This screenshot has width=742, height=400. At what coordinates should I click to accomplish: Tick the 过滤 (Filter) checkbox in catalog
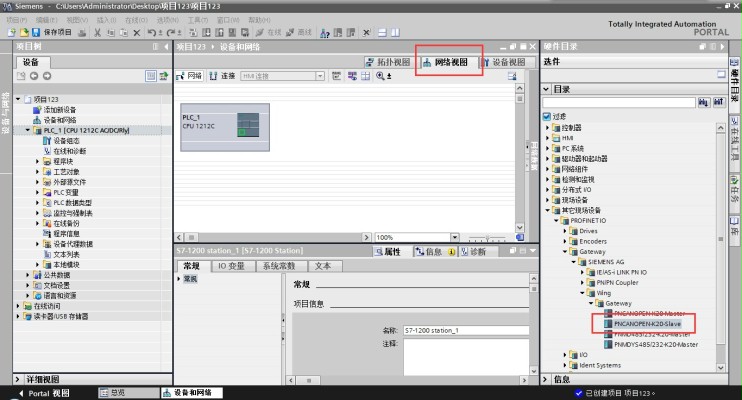pos(547,116)
